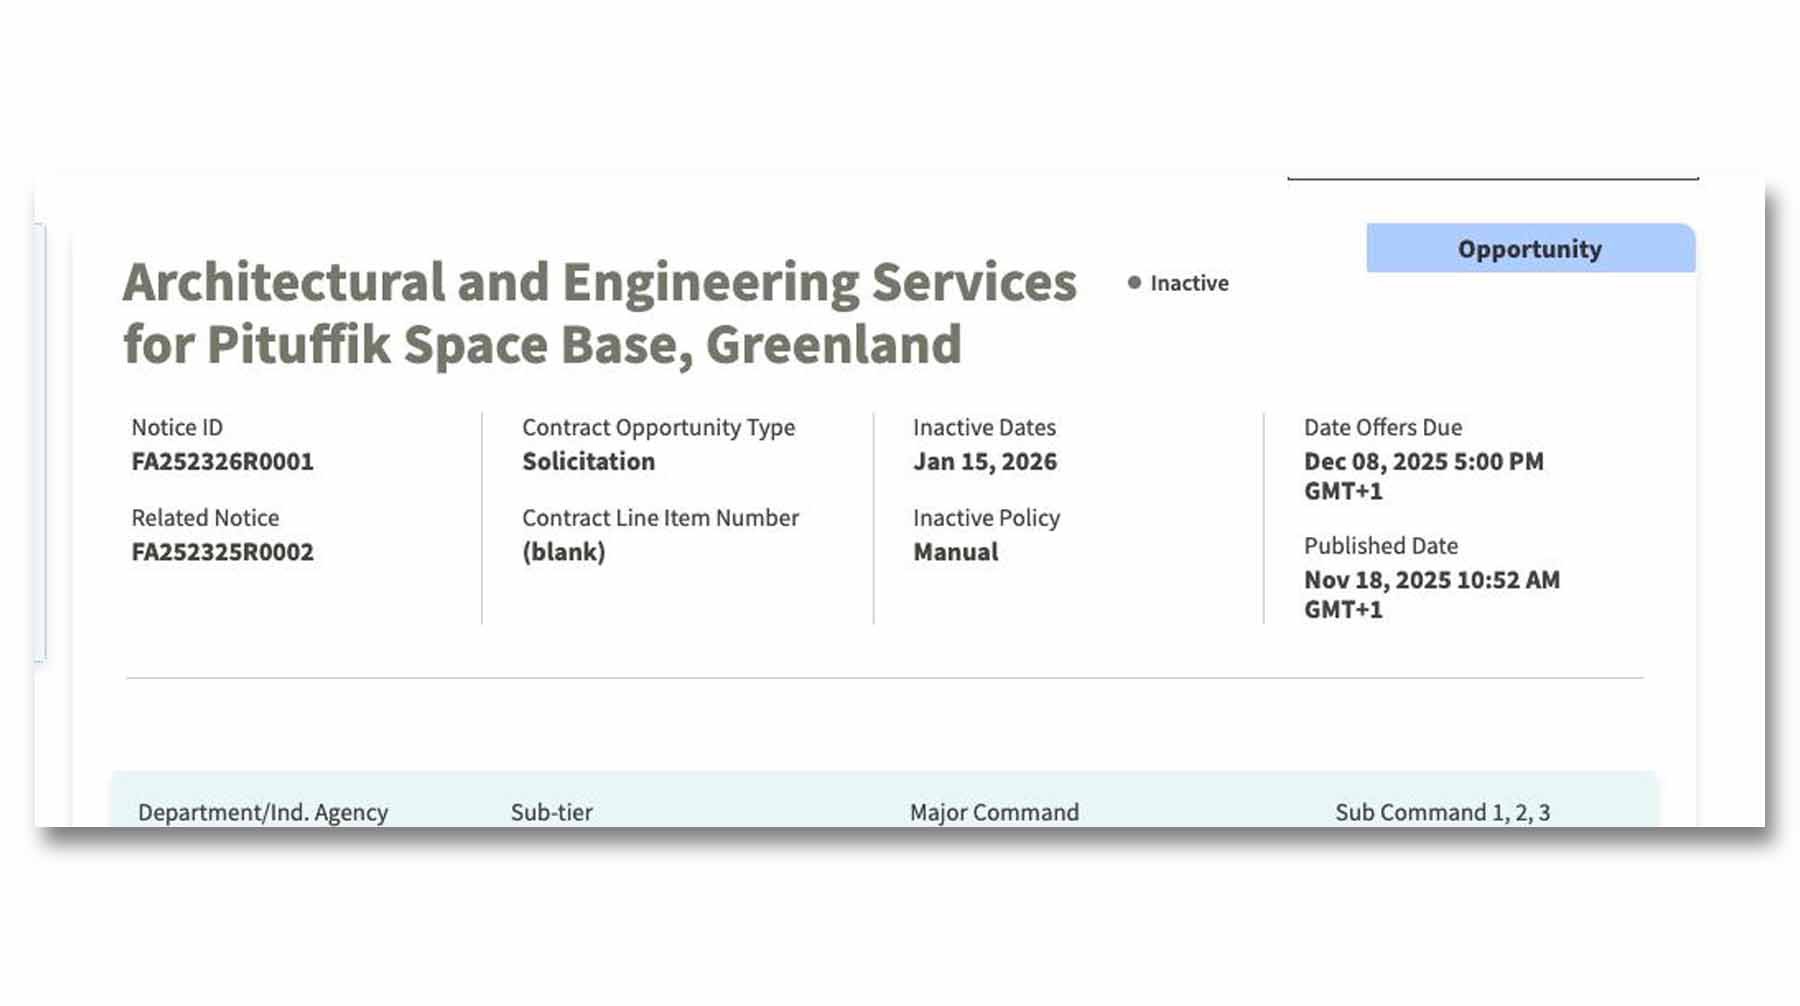Click the Inactive status dot icon
The width and height of the screenshot is (1800, 1006).
[x=1134, y=283]
